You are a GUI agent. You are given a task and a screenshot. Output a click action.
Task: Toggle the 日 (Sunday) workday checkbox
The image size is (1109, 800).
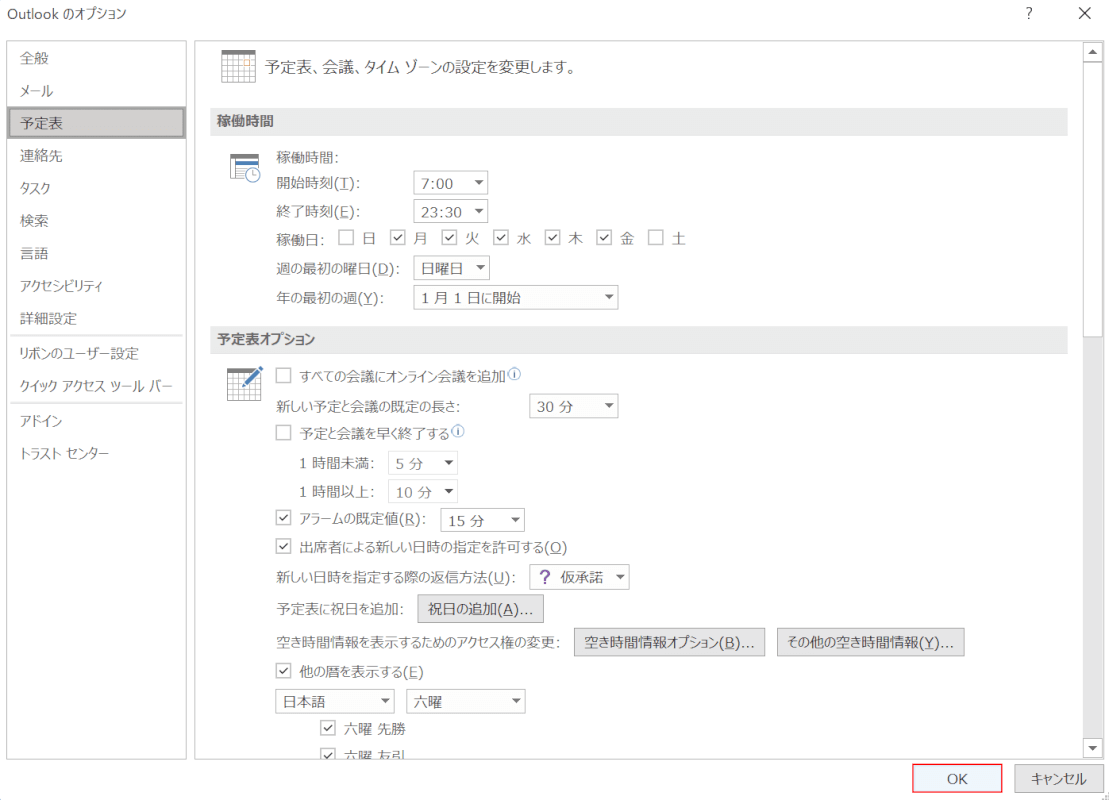346,238
